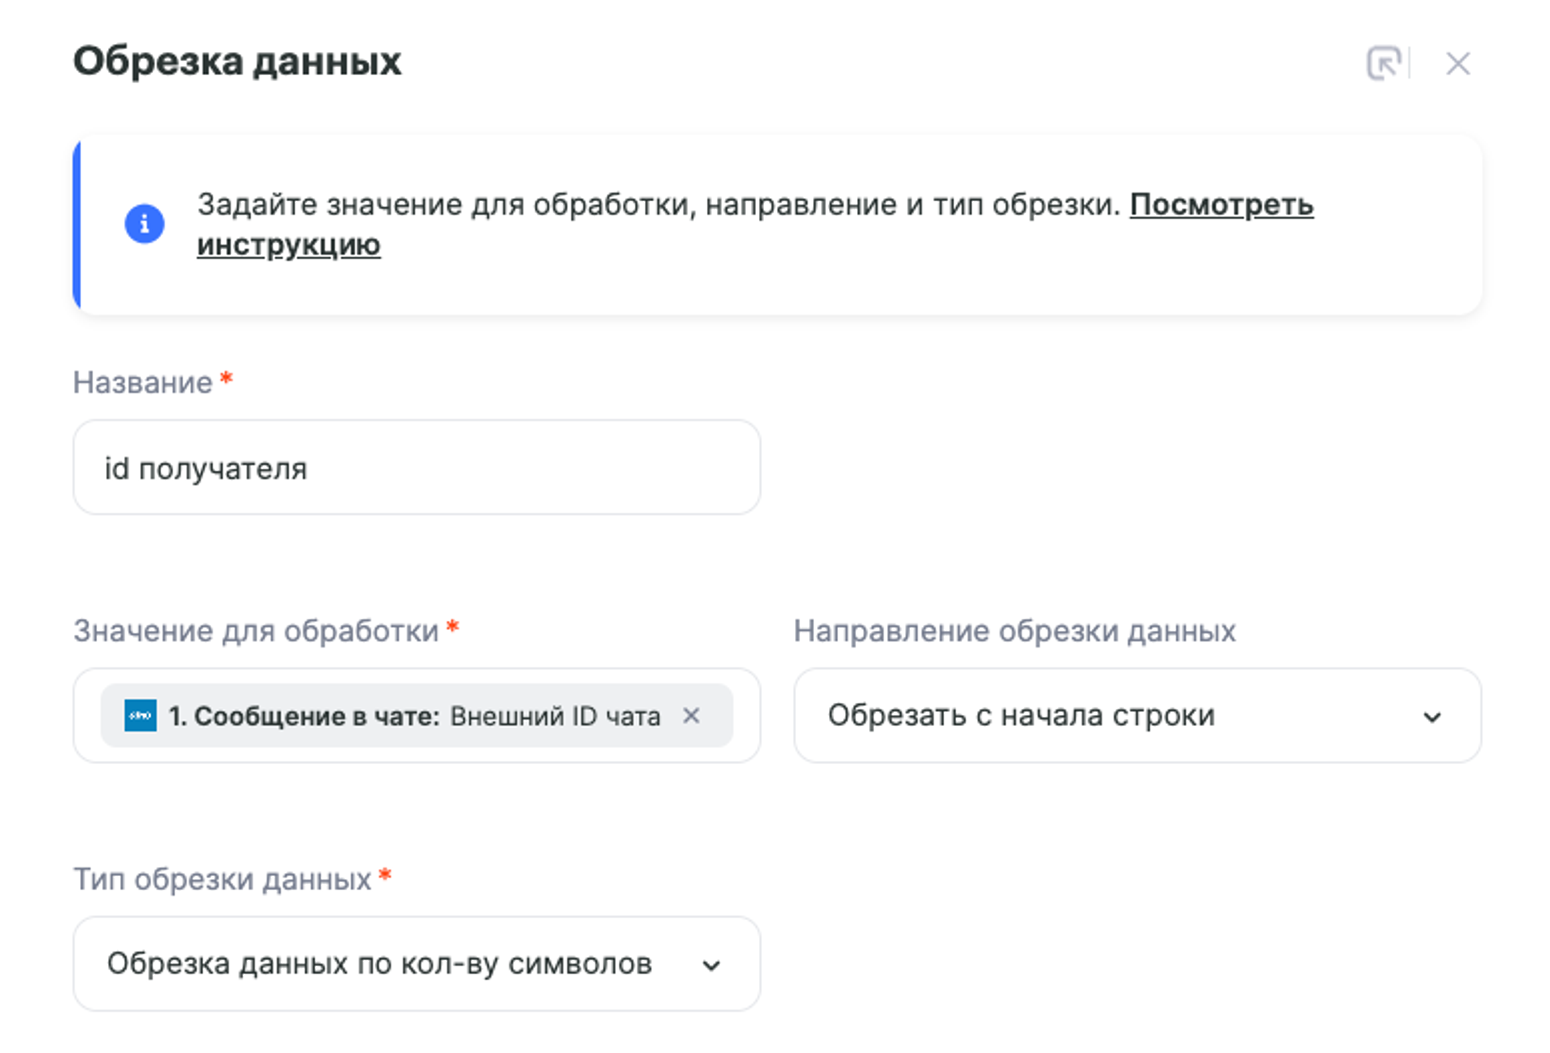1550x1053 pixels.
Task: Click the Значение для обработки label
Action: click(x=256, y=631)
